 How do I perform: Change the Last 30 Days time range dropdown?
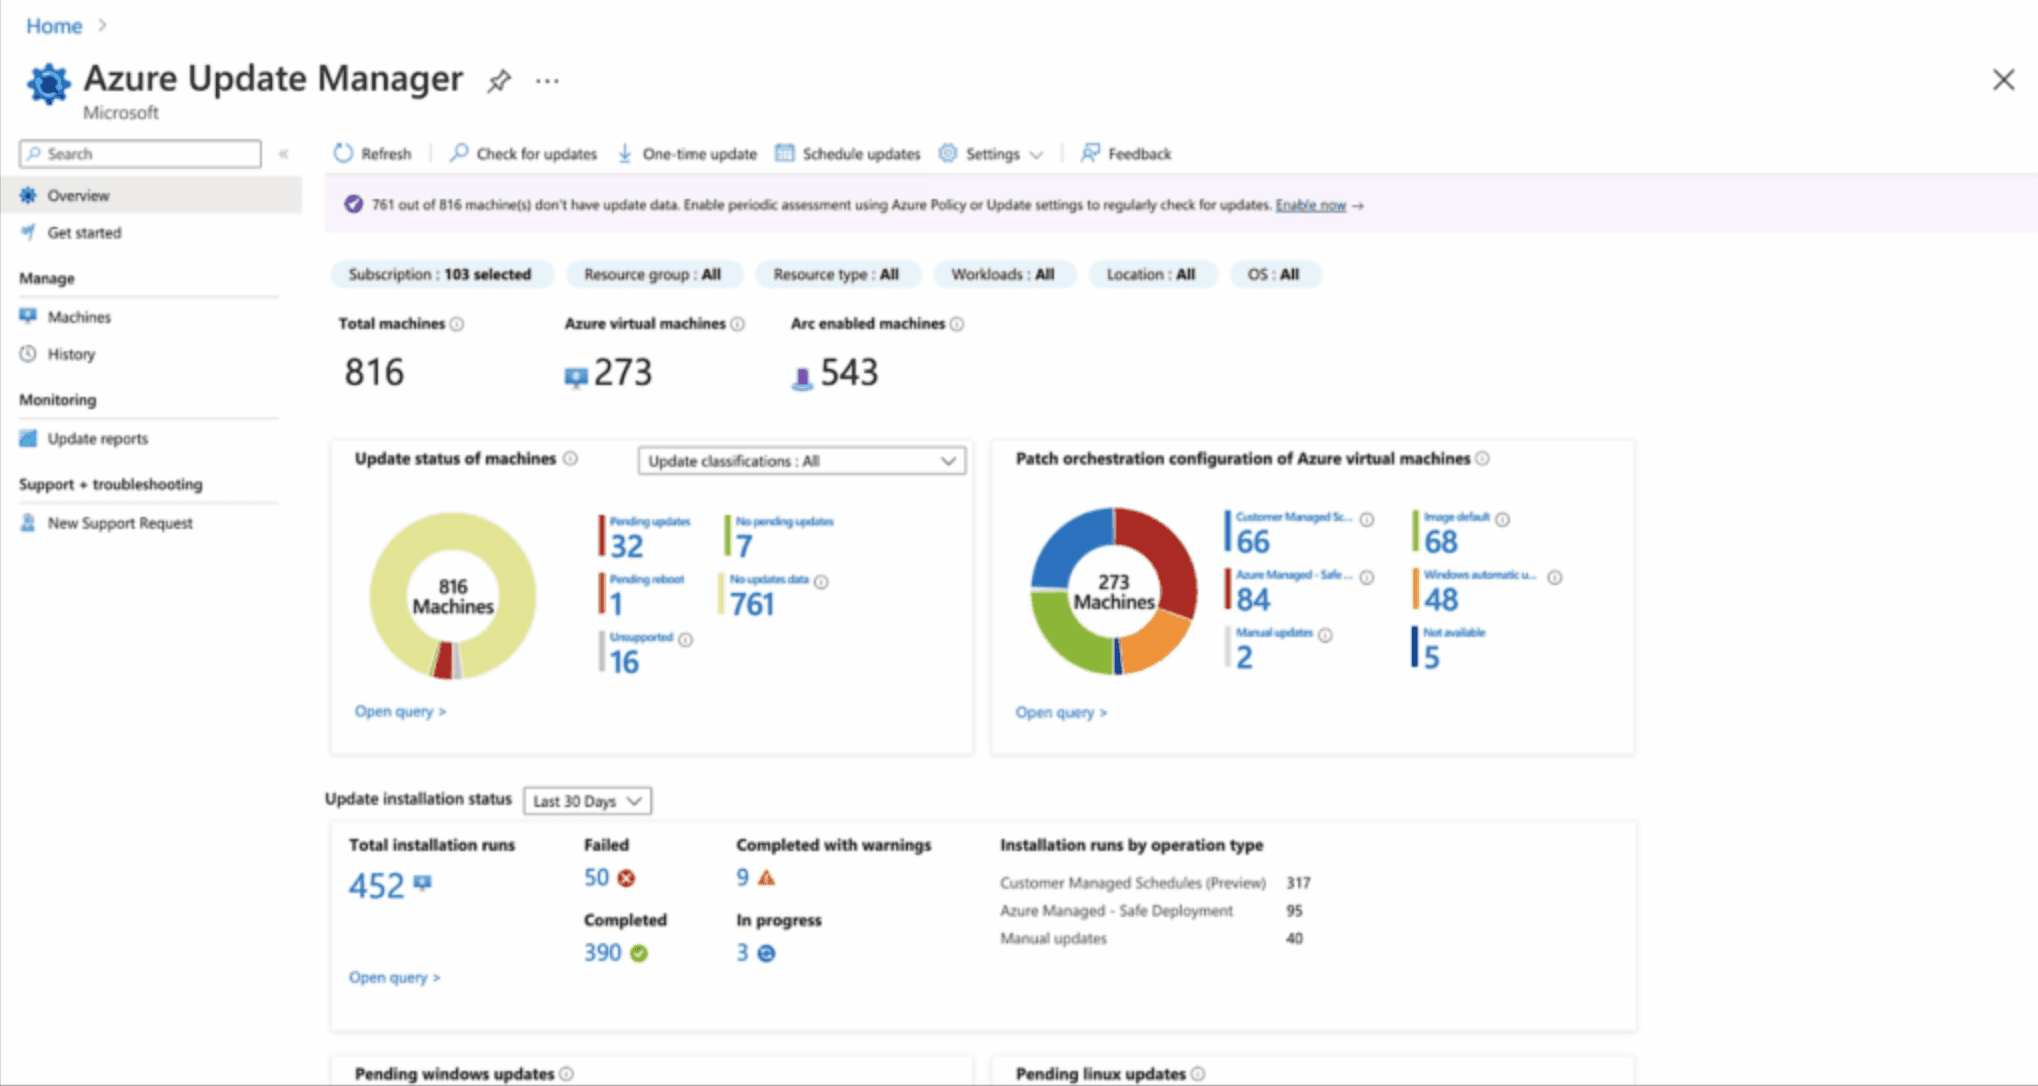coord(586,800)
